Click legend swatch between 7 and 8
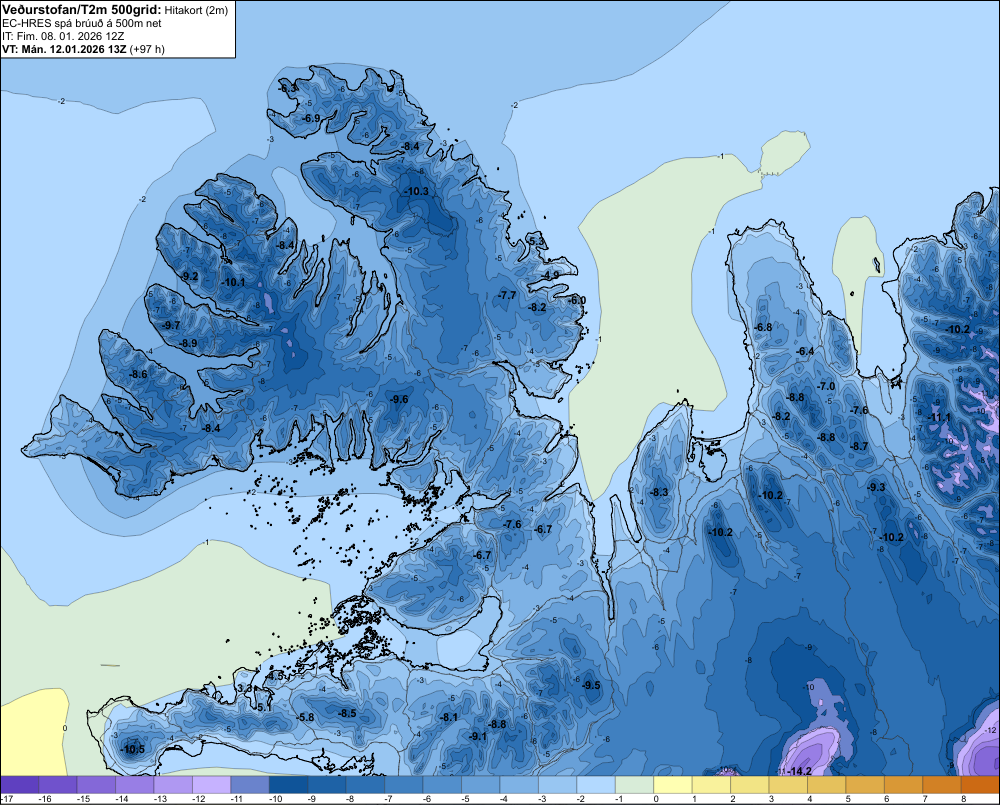Screen dimensions: 1000x805 (x=942, y=785)
